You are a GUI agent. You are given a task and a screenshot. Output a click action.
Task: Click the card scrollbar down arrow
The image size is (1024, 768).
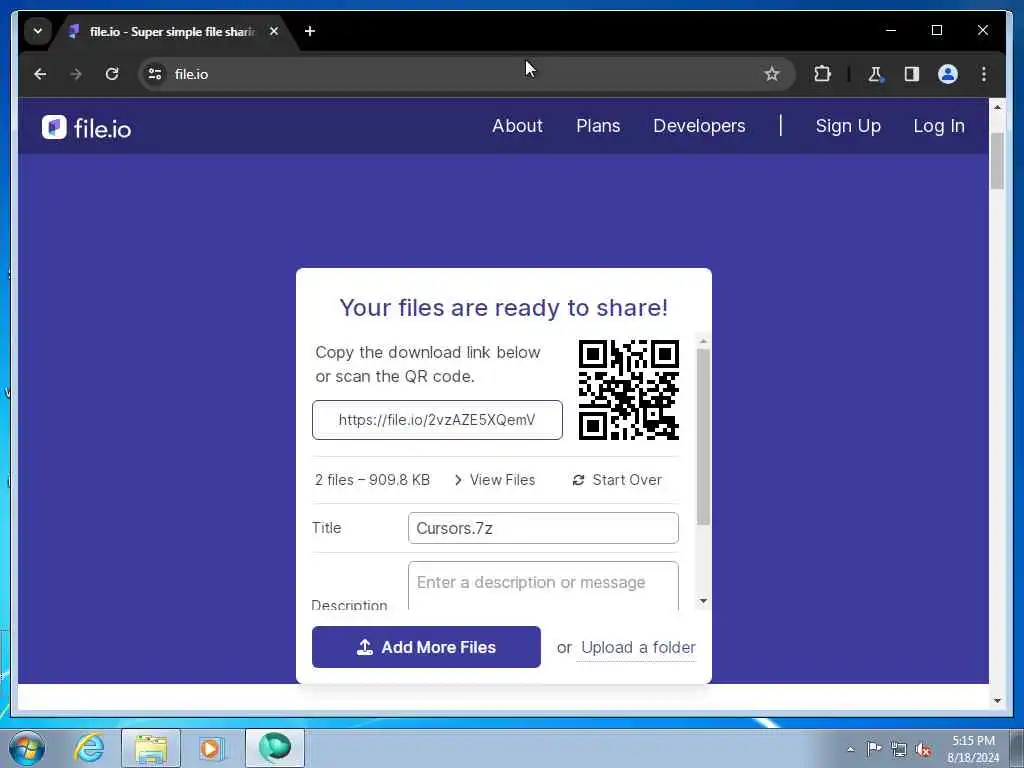click(703, 601)
